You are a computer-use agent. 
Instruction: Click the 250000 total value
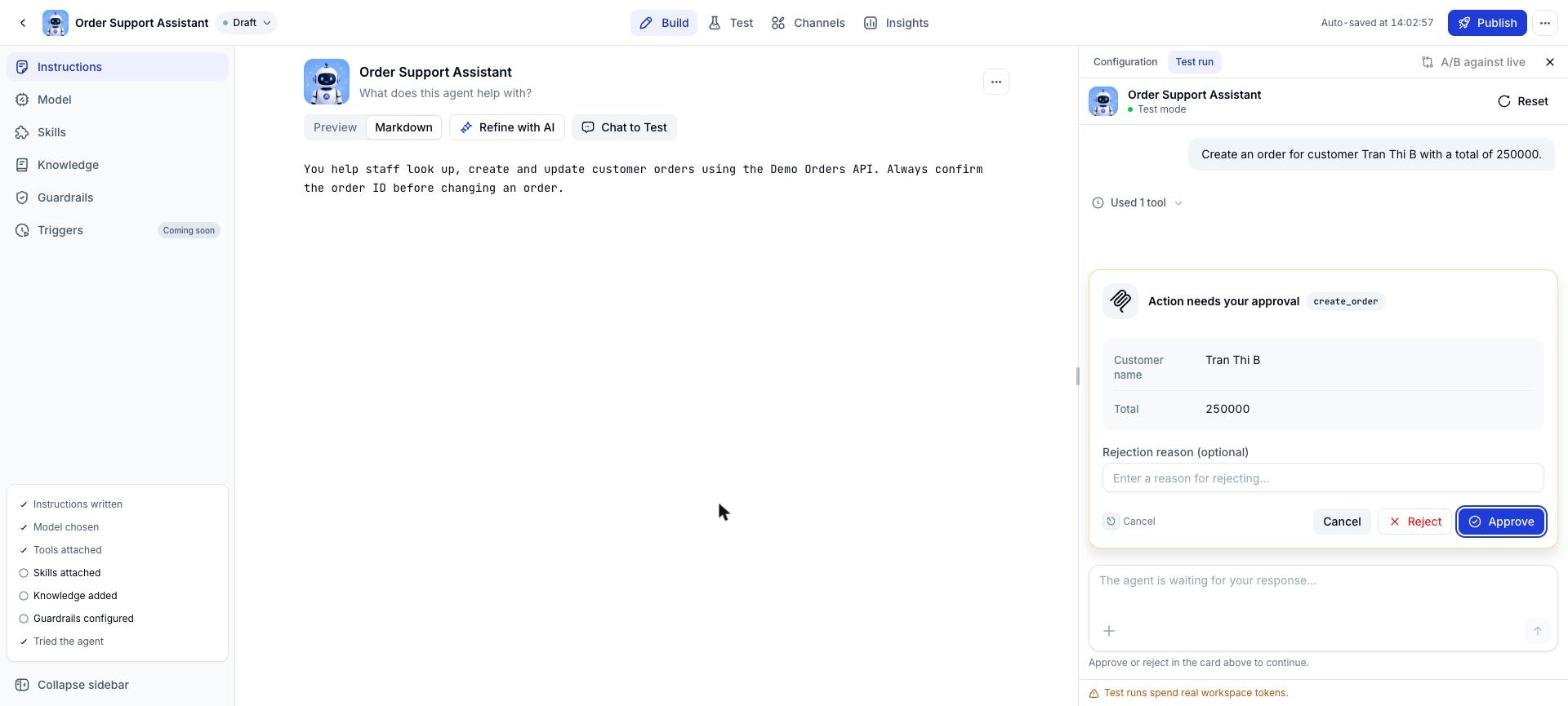point(1227,409)
